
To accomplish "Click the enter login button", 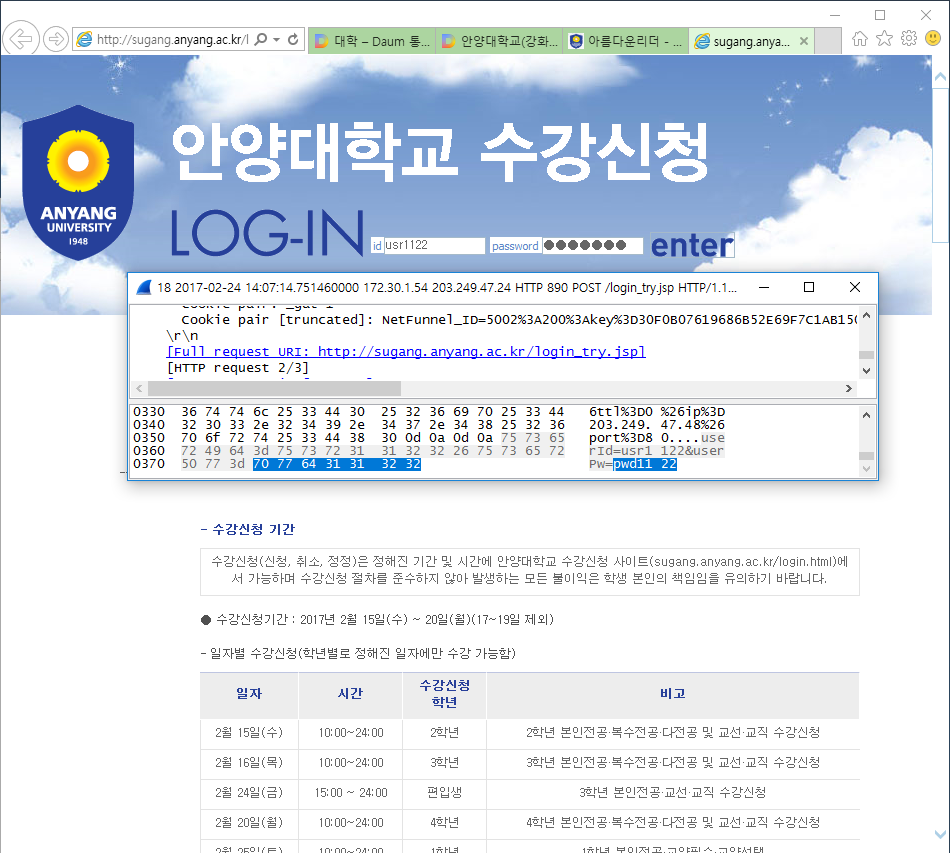I will [692, 245].
